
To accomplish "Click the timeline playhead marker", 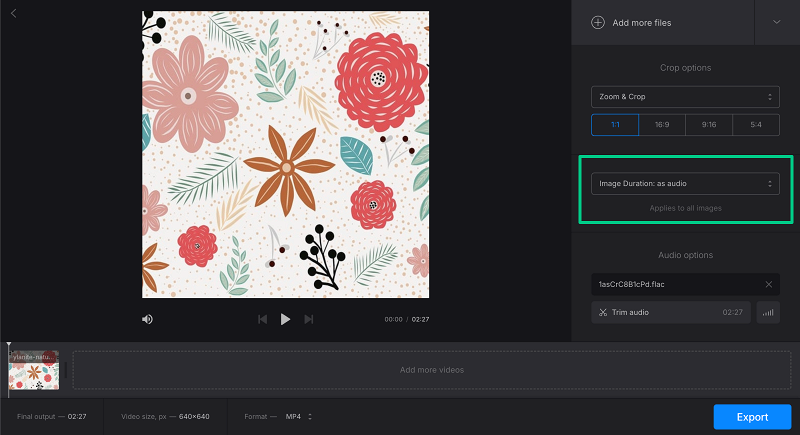I will [9, 346].
